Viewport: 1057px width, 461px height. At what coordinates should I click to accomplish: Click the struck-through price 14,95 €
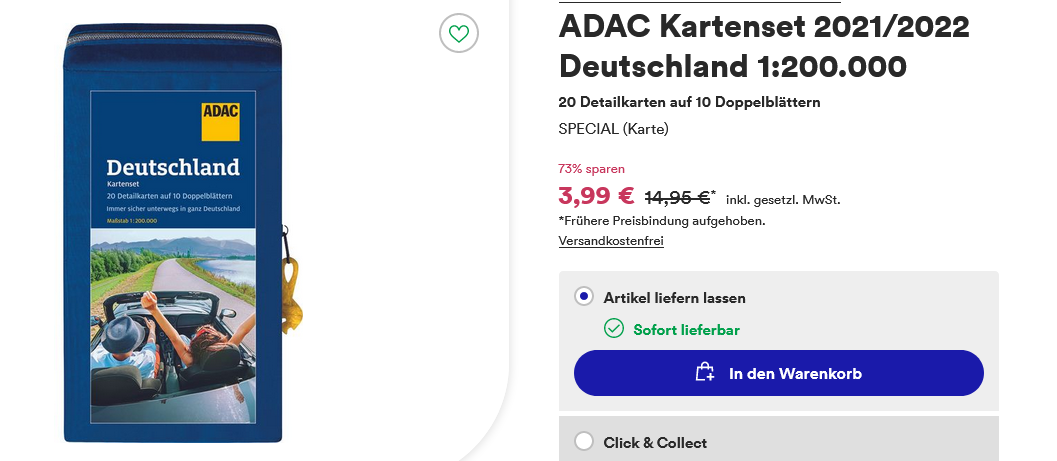tap(677, 197)
